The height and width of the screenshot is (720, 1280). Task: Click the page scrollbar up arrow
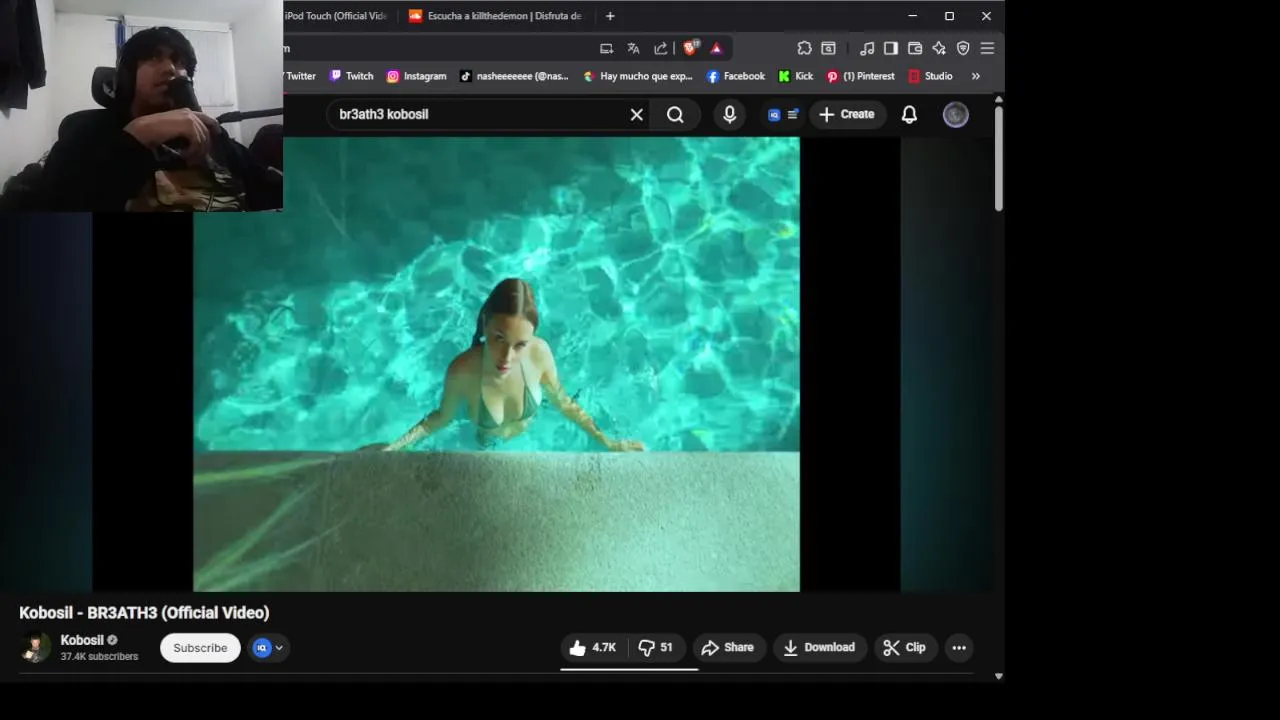998,99
